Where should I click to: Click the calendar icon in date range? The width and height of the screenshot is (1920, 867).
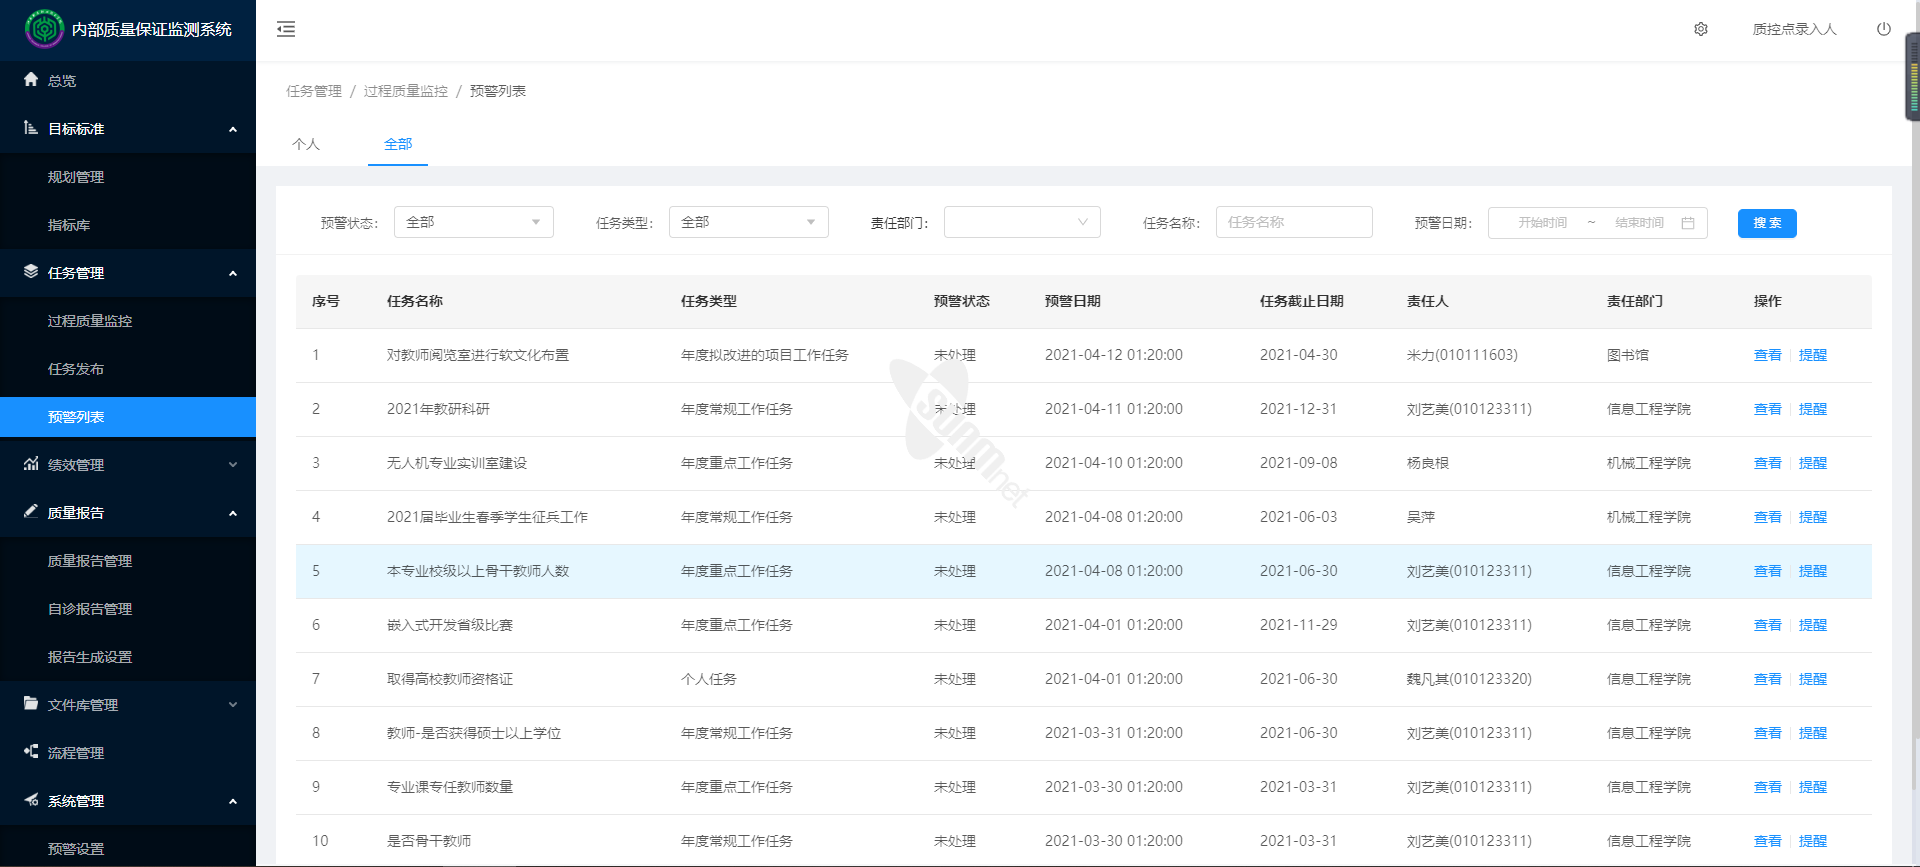(1688, 223)
